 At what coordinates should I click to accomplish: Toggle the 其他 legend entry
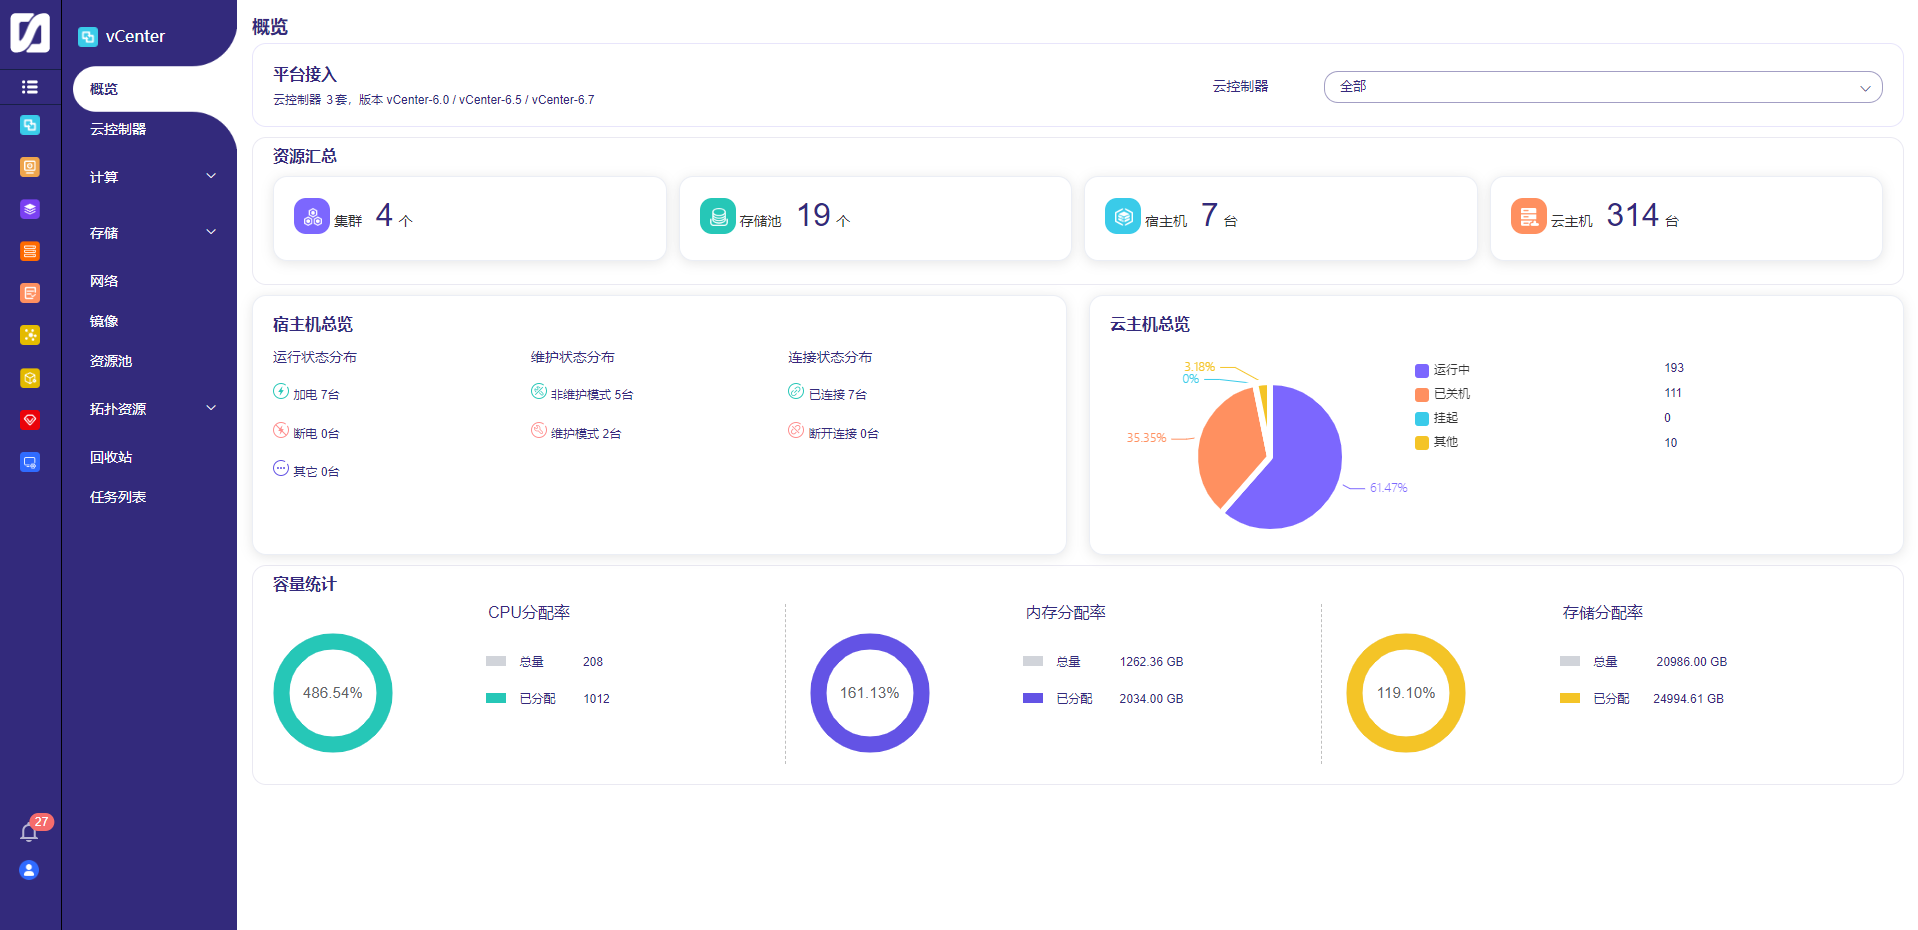coord(1436,442)
